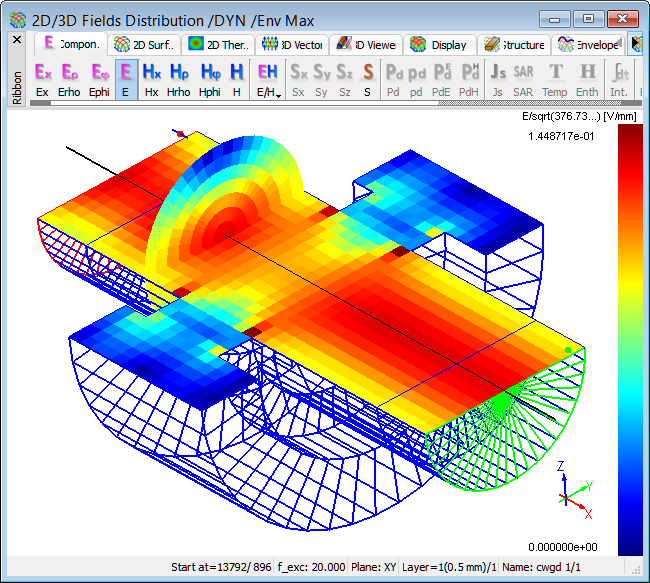Close the ribbon panel with X
The width and height of the screenshot is (650, 583).
[16, 41]
